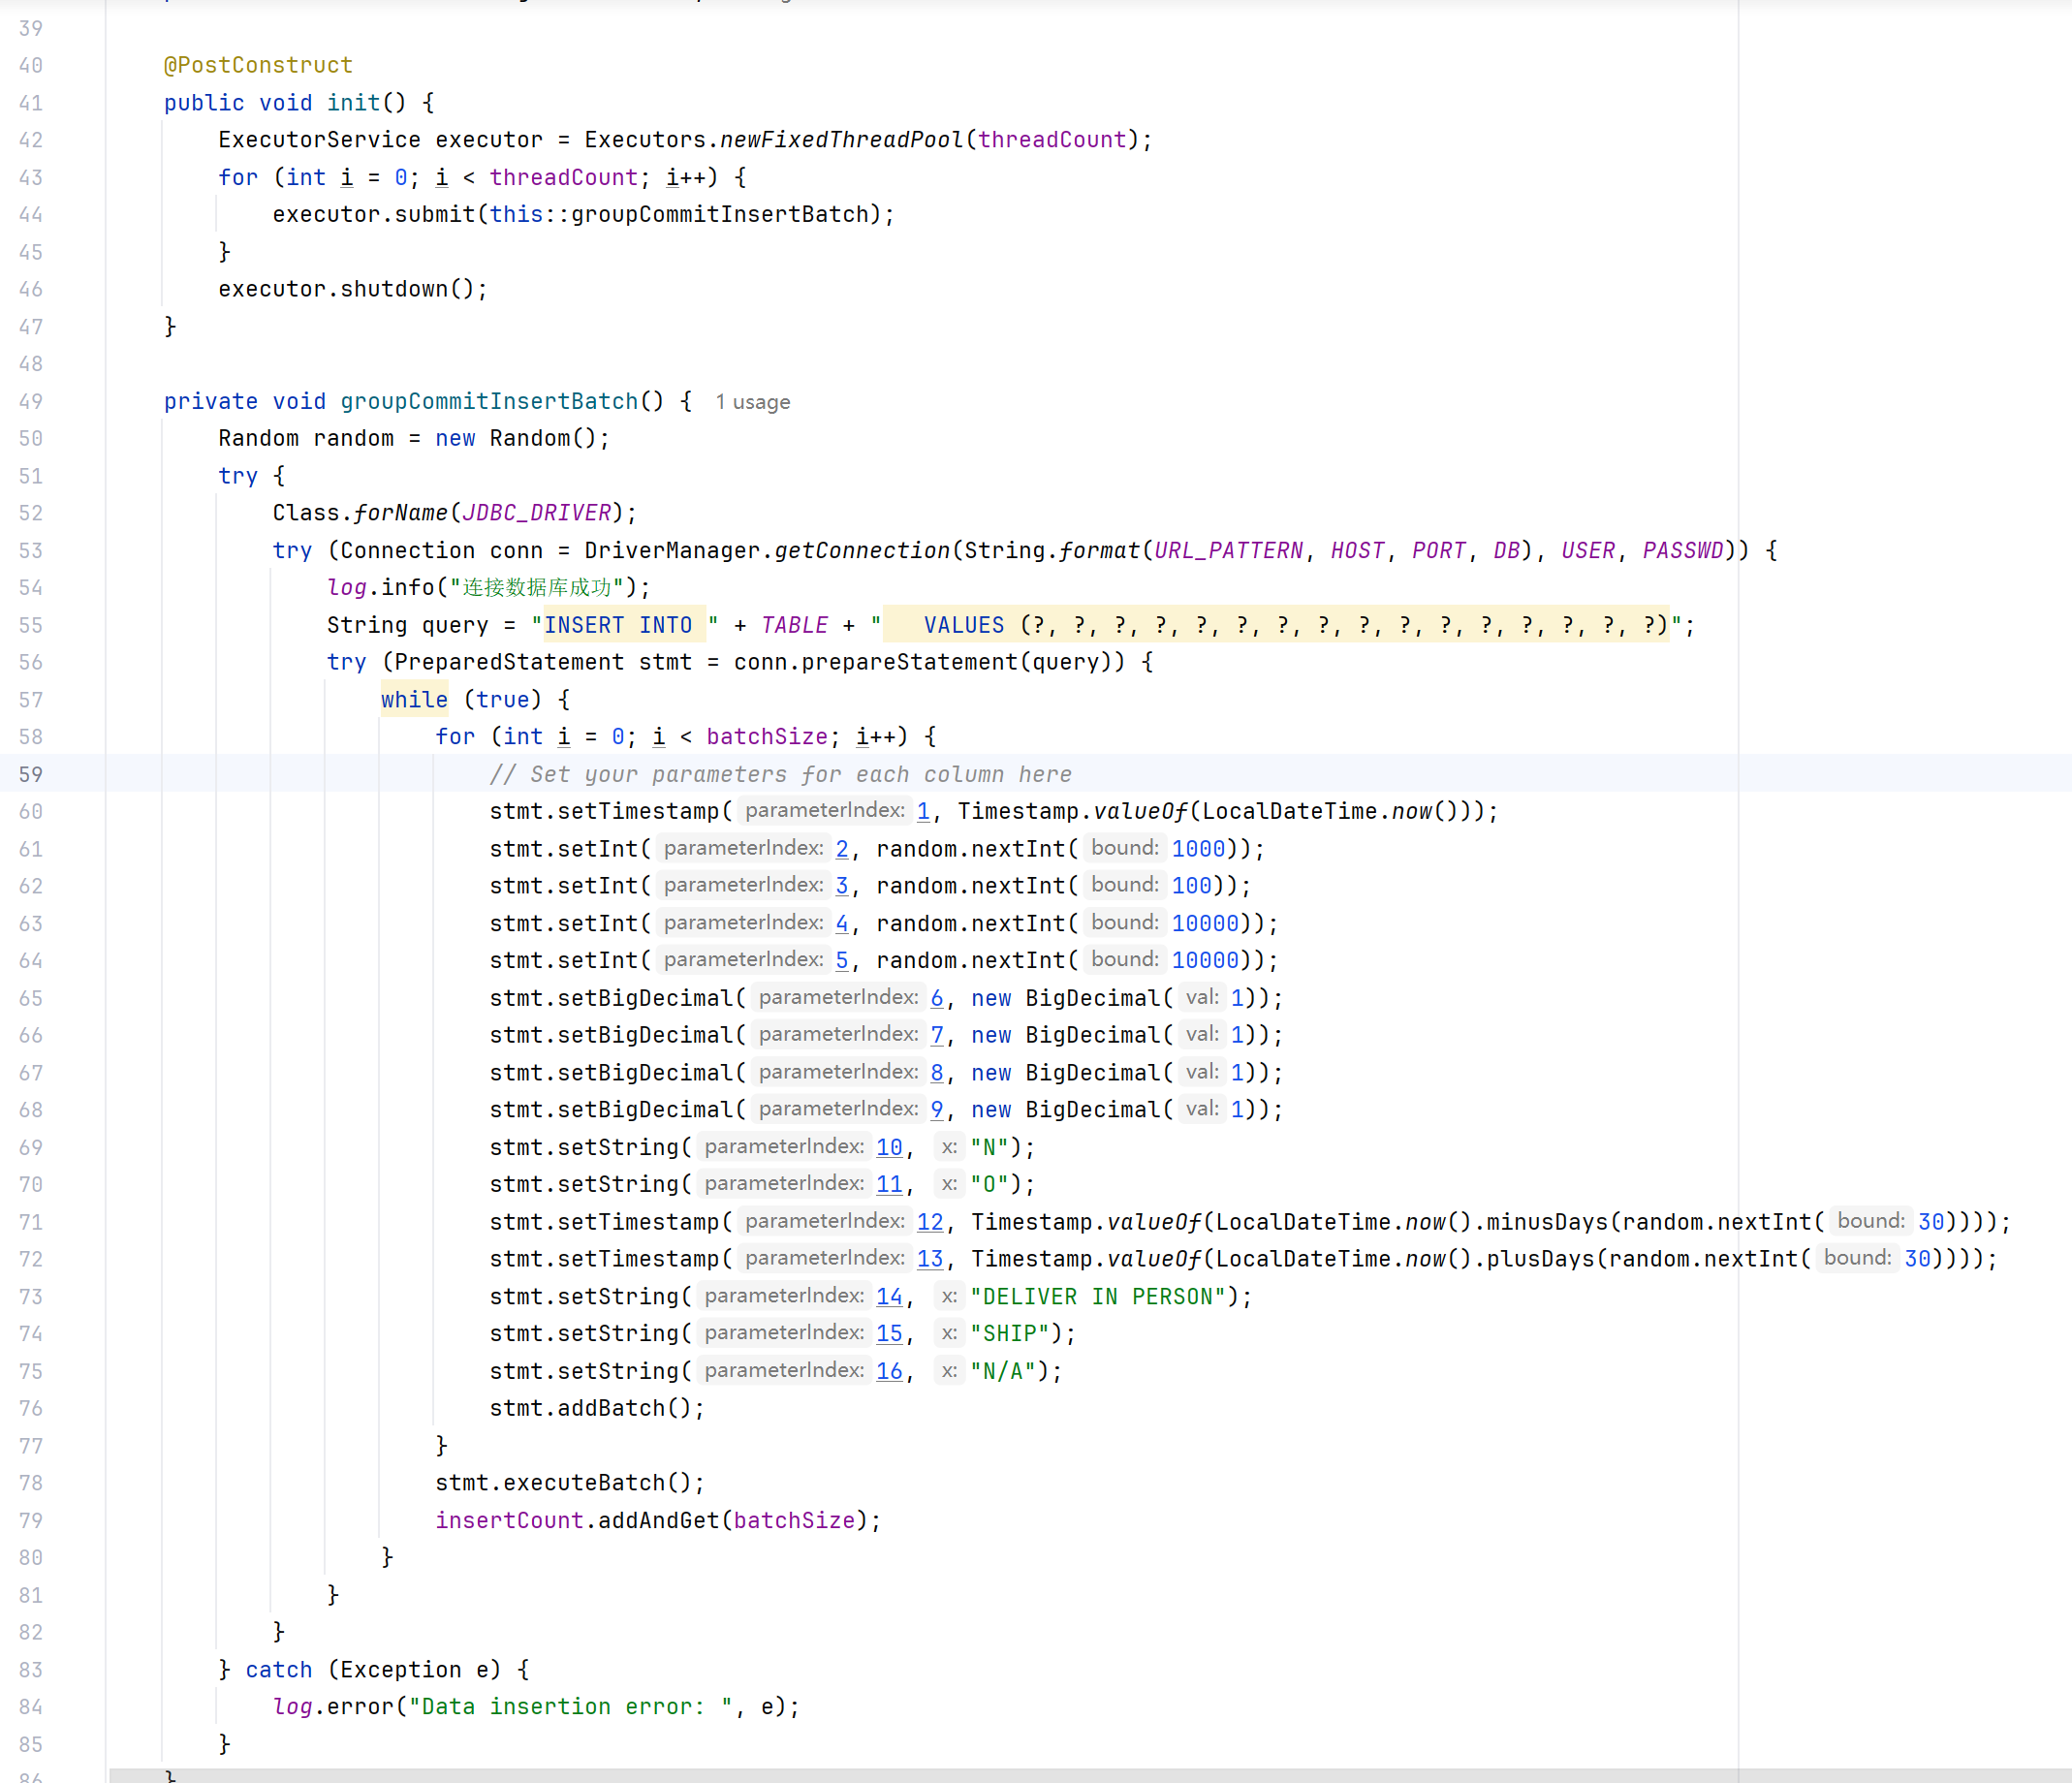Click the PASSWD constant
The height and width of the screenshot is (1783, 2072).
(x=1683, y=550)
